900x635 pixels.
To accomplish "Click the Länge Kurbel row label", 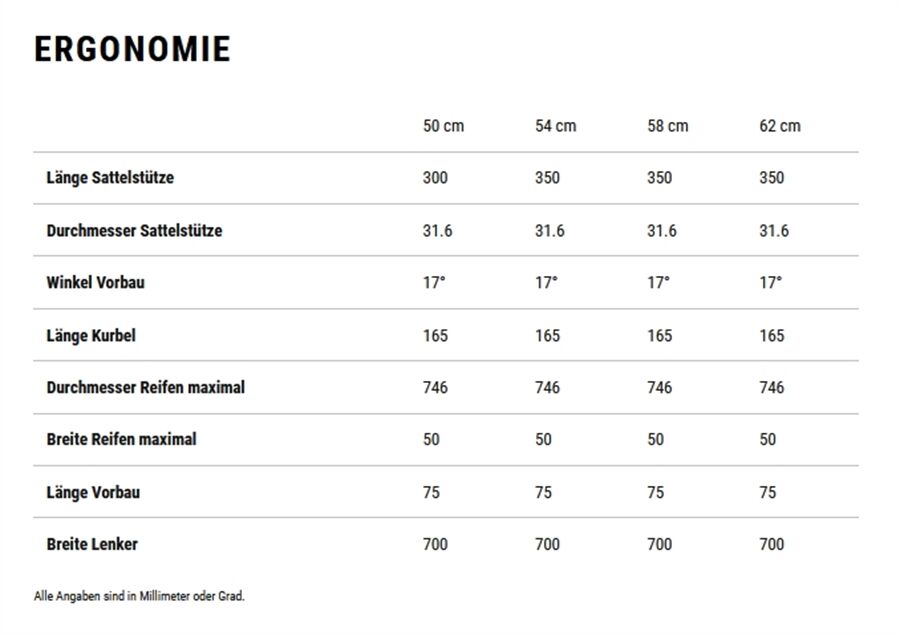I will pos(91,335).
